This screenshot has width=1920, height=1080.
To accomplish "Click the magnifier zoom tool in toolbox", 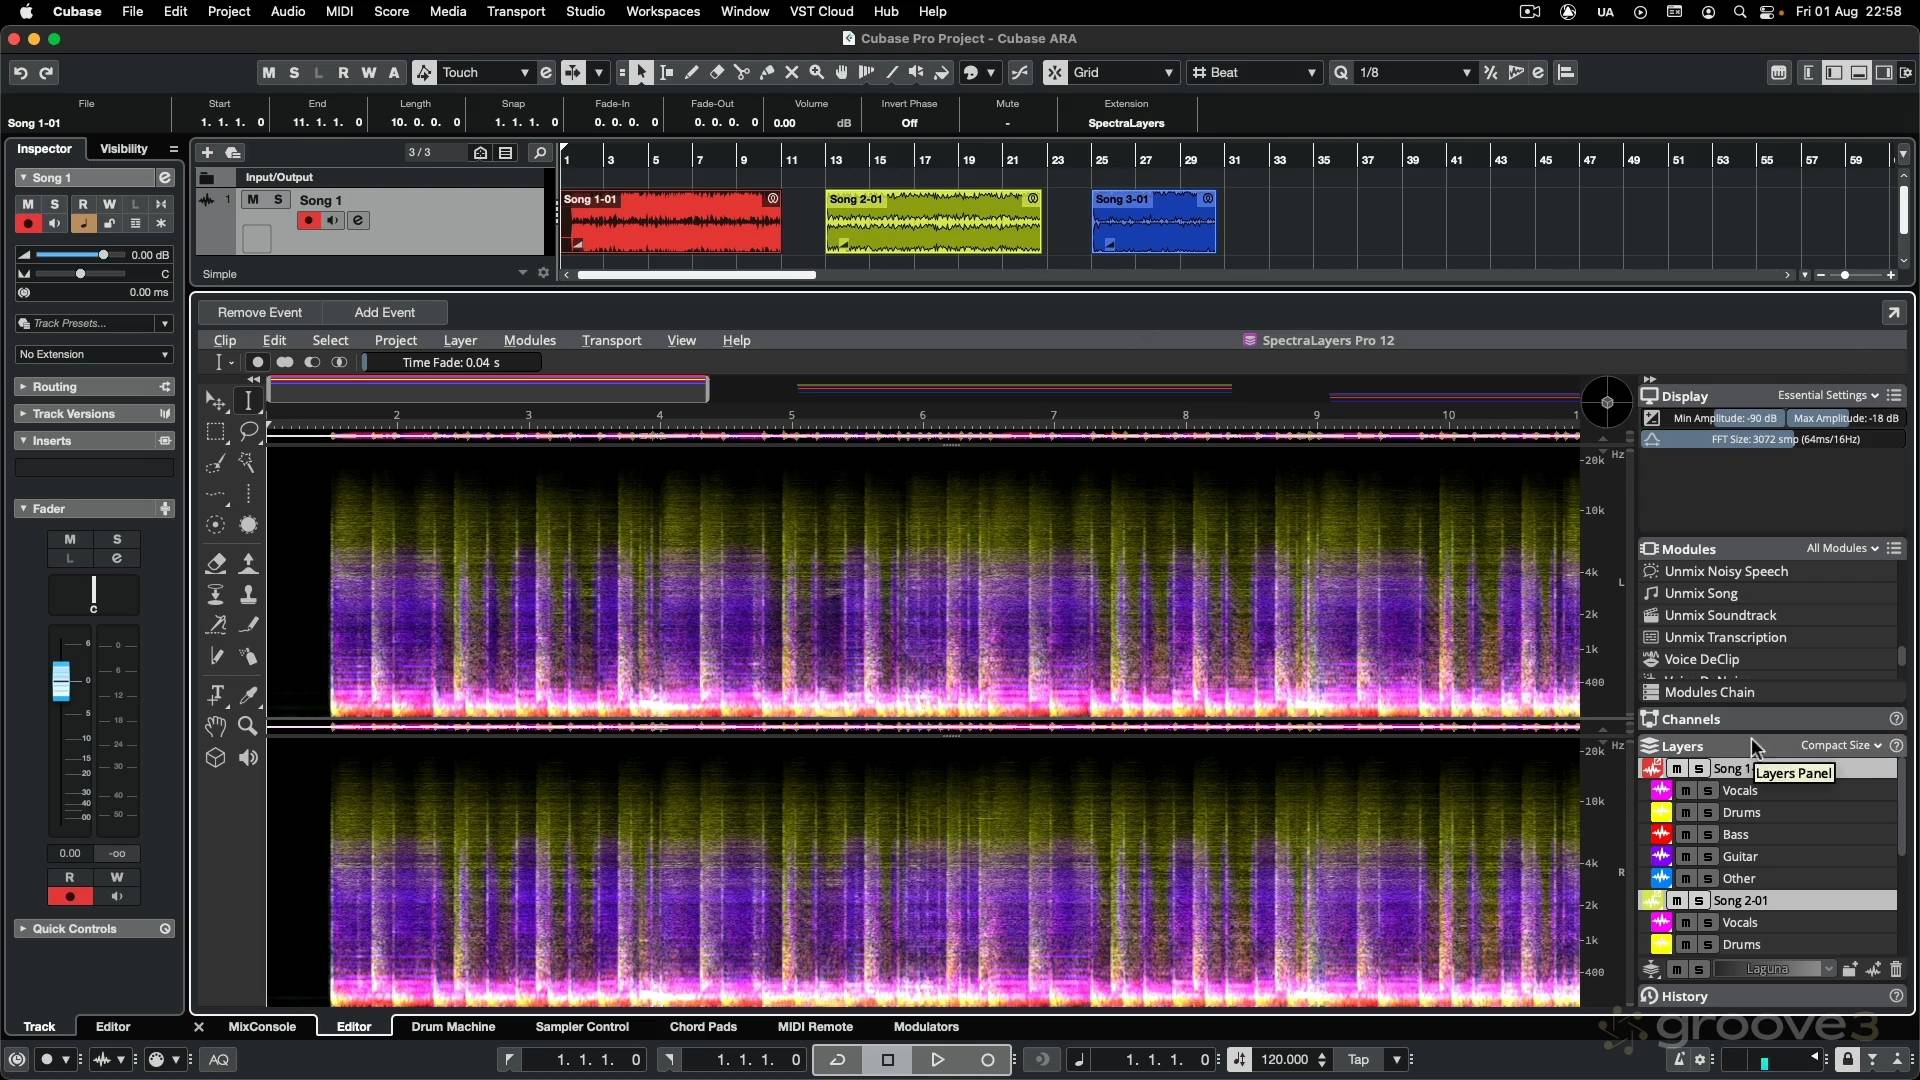I will pos(248,726).
